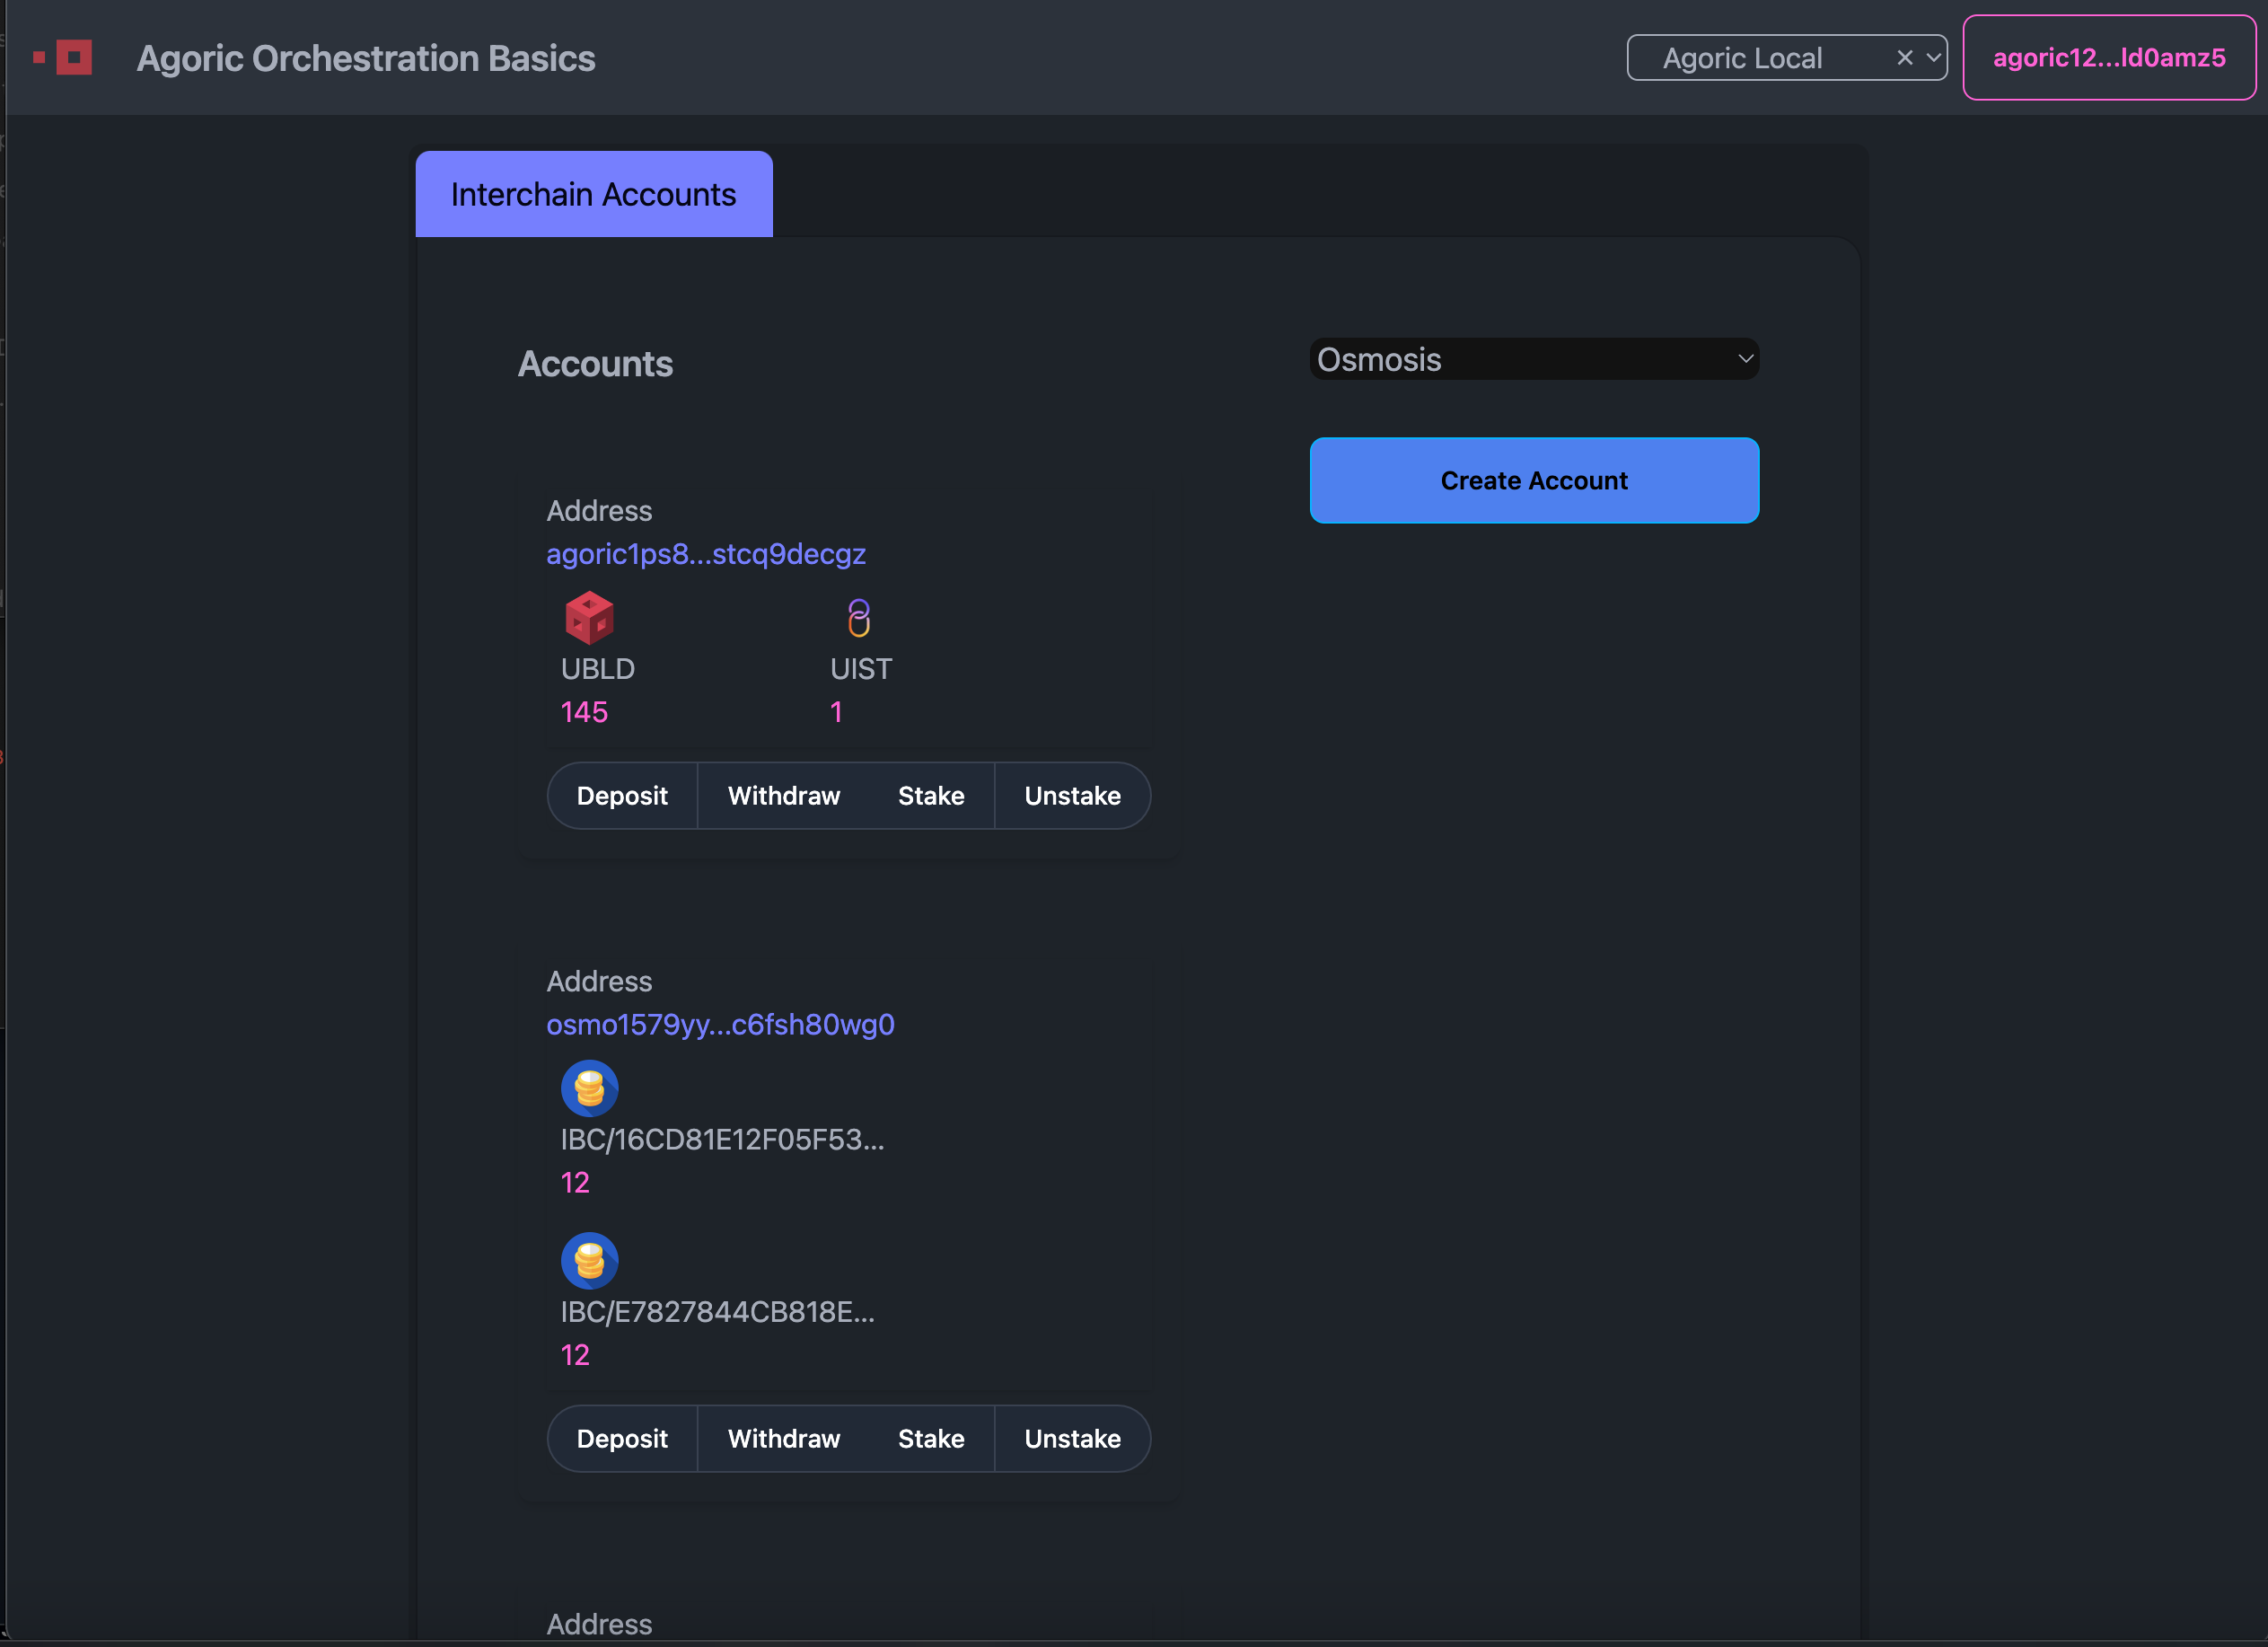Click the Agoric red square logo
2268x1647 pixels.
(x=72, y=58)
